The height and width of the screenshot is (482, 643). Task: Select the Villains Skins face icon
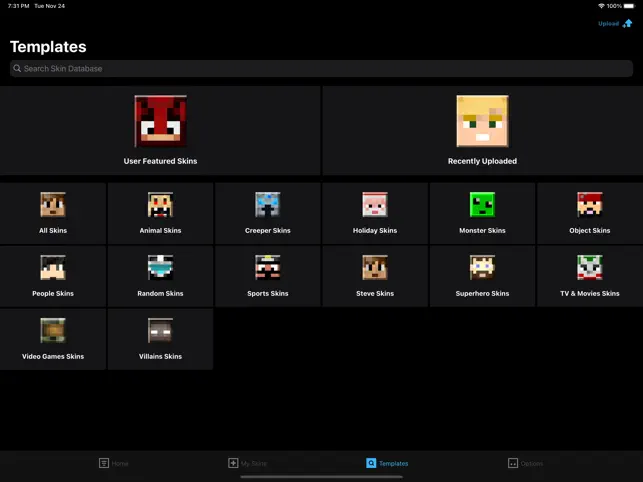point(160,330)
